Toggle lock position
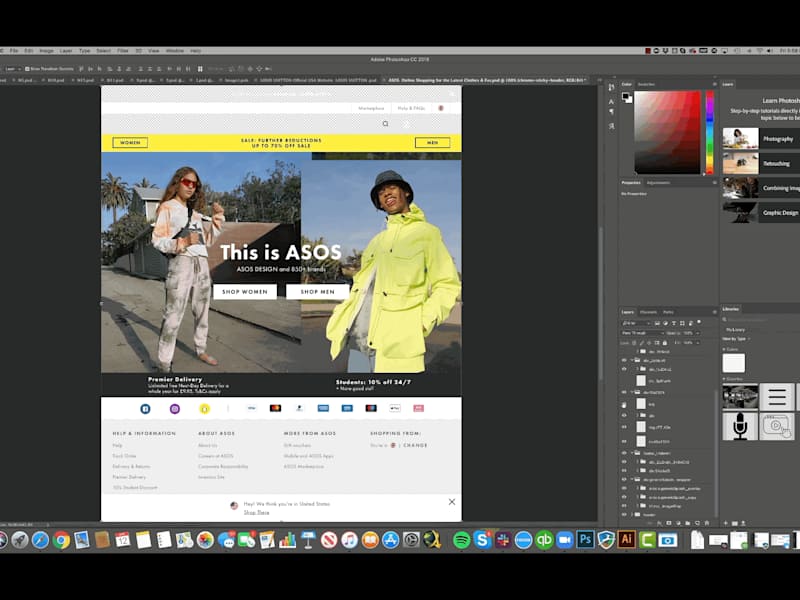The height and width of the screenshot is (600, 800). (649, 343)
